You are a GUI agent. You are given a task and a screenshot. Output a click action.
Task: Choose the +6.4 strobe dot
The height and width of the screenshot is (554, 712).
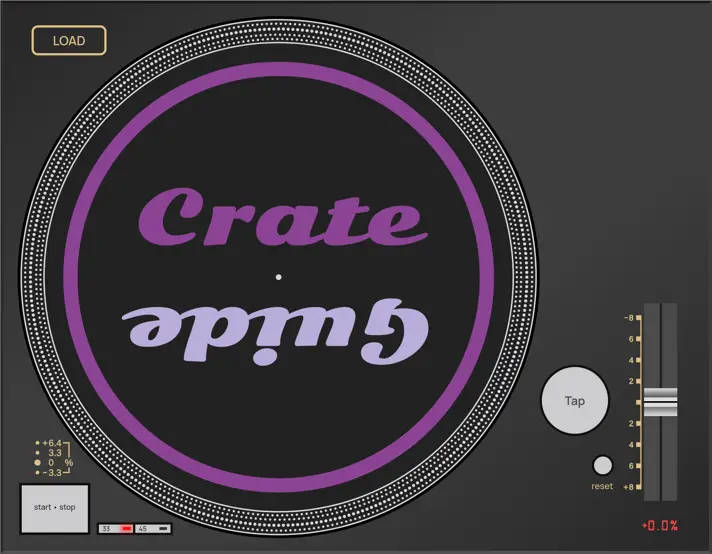tap(37, 443)
